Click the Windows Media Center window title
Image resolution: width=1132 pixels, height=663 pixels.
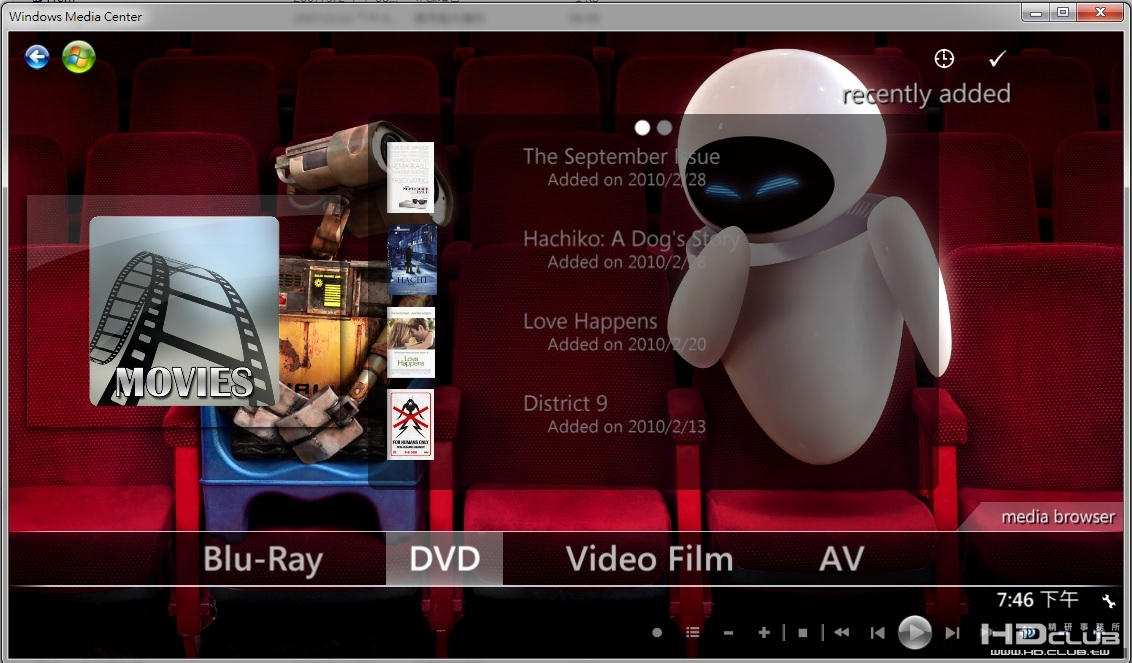pos(75,16)
